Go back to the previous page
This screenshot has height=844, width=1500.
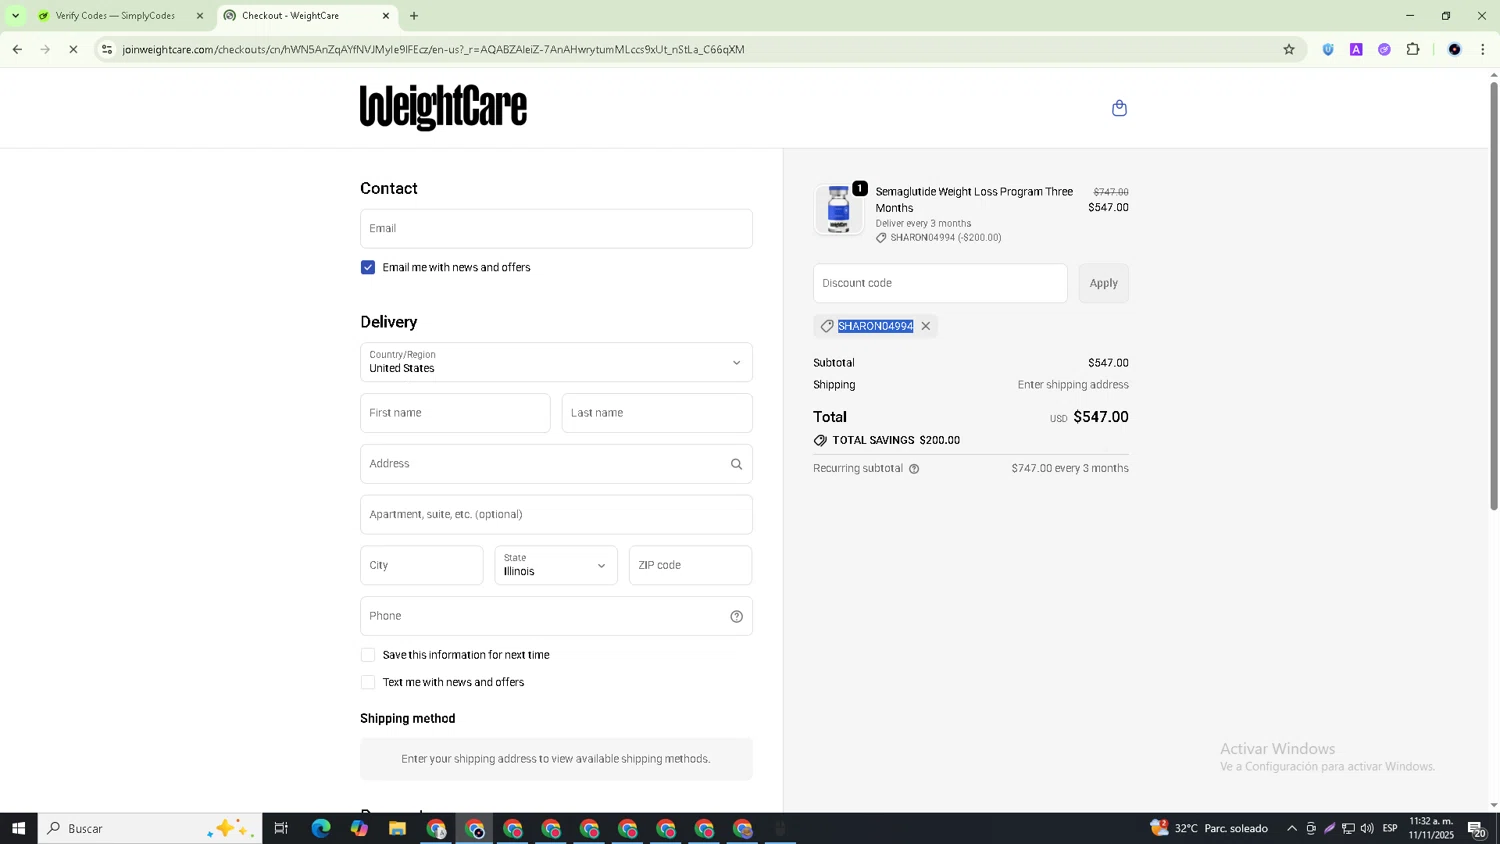[x=17, y=49]
